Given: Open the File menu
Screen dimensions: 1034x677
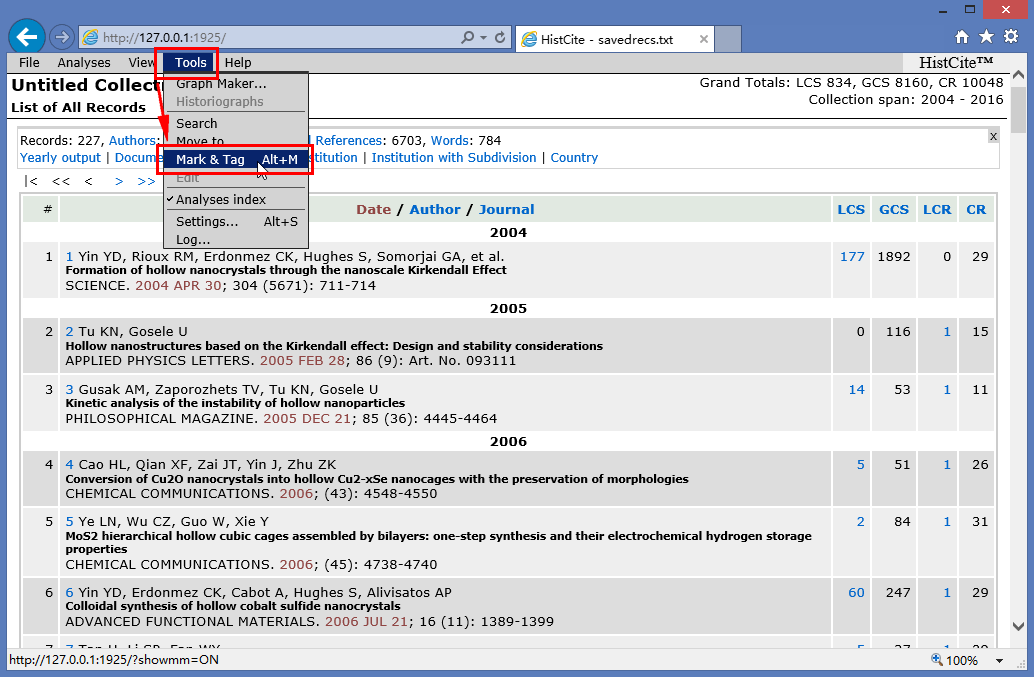Looking at the screenshot, I should tap(29, 63).
